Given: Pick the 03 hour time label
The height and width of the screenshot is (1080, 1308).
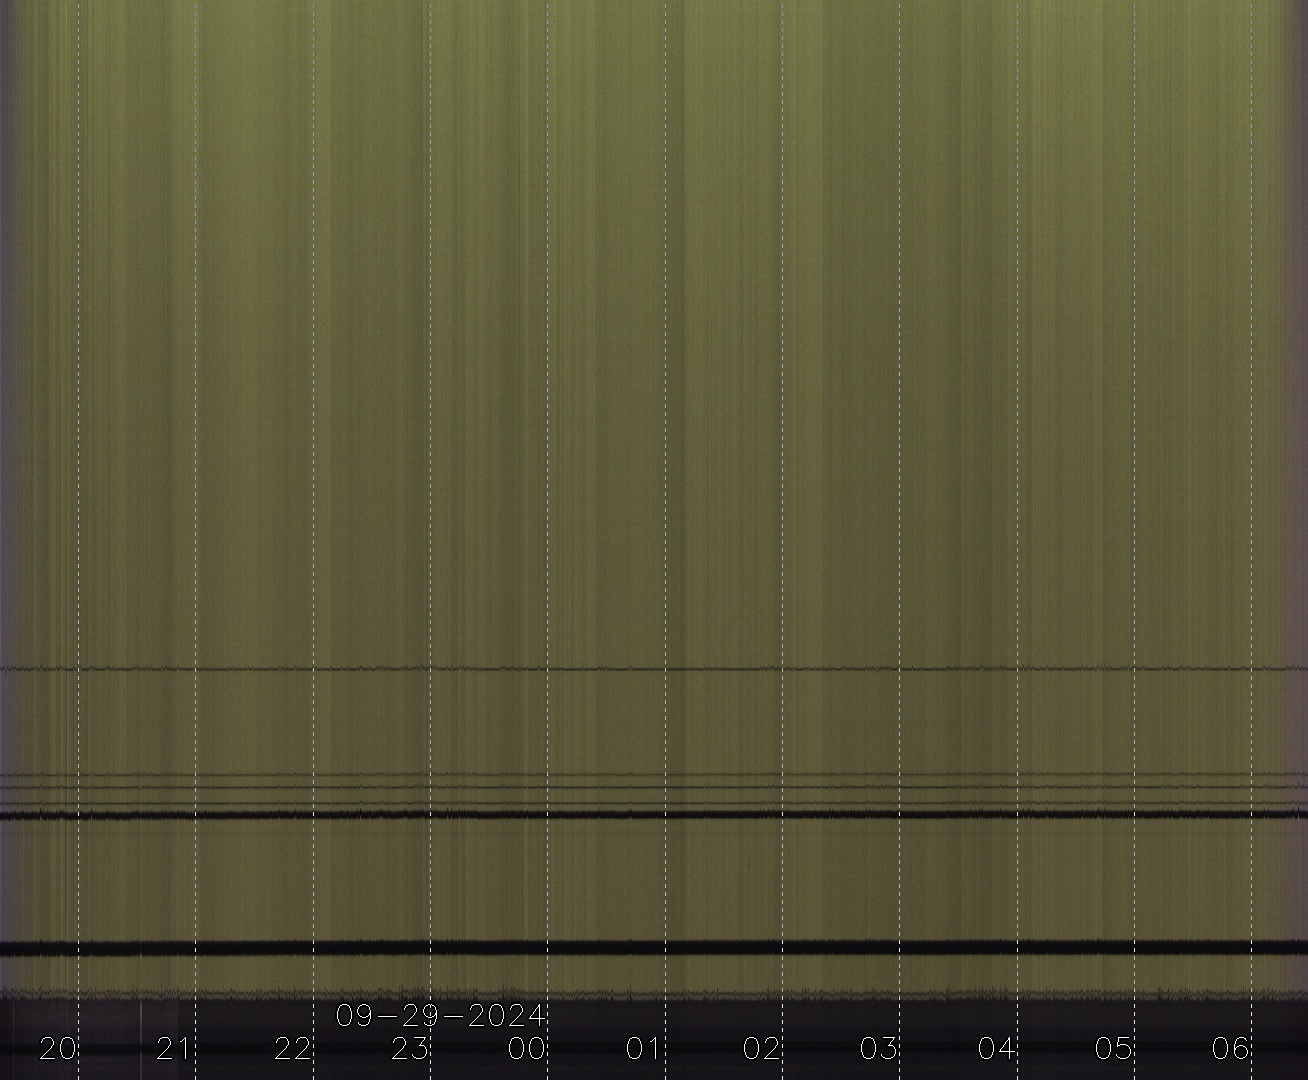Looking at the screenshot, I should point(879,1048).
